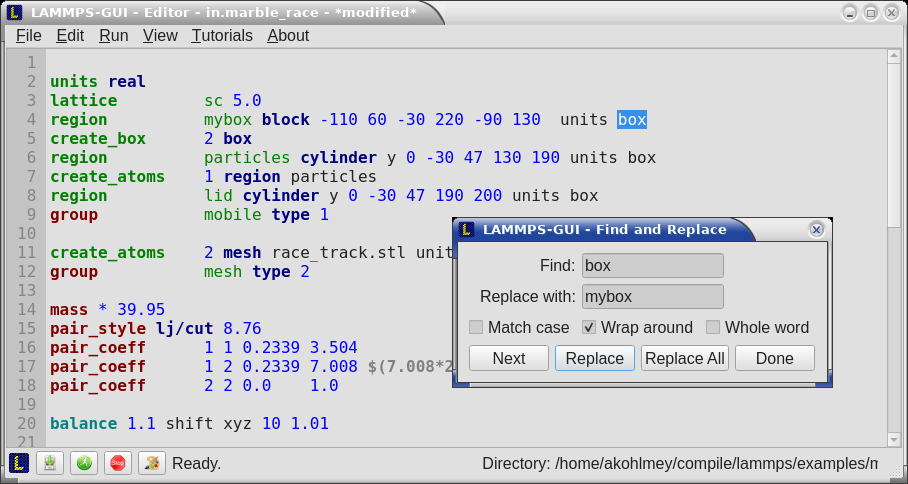Click 'lattice' keyword on line 3
The width and height of the screenshot is (908, 484).
tap(84, 101)
